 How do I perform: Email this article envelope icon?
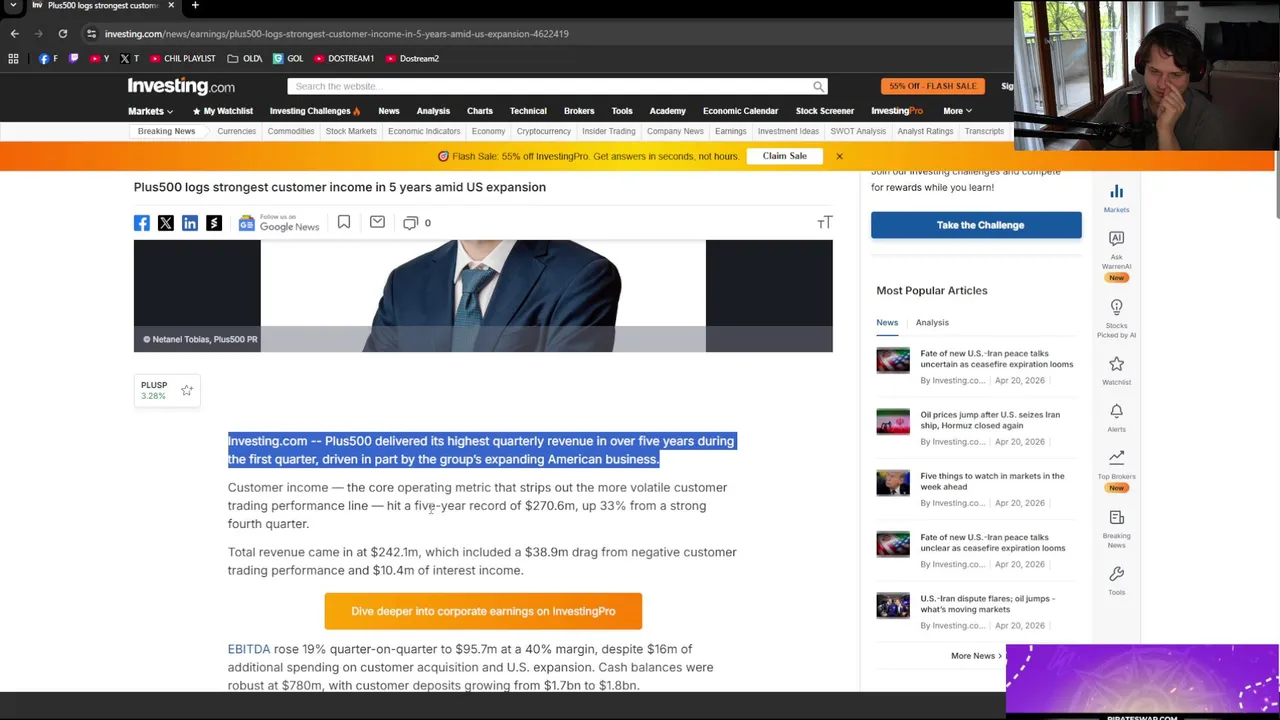pyautogui.click(x=377, y=222)
